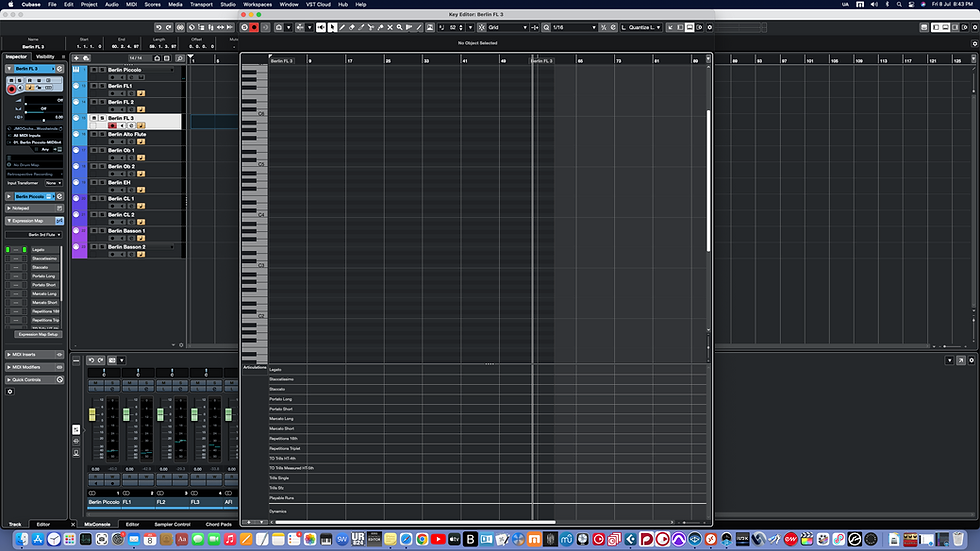980x551 pixels.
Task: Open the Berlin 3rd Flute expression map dropdown
Action: [x=34, y=235]
